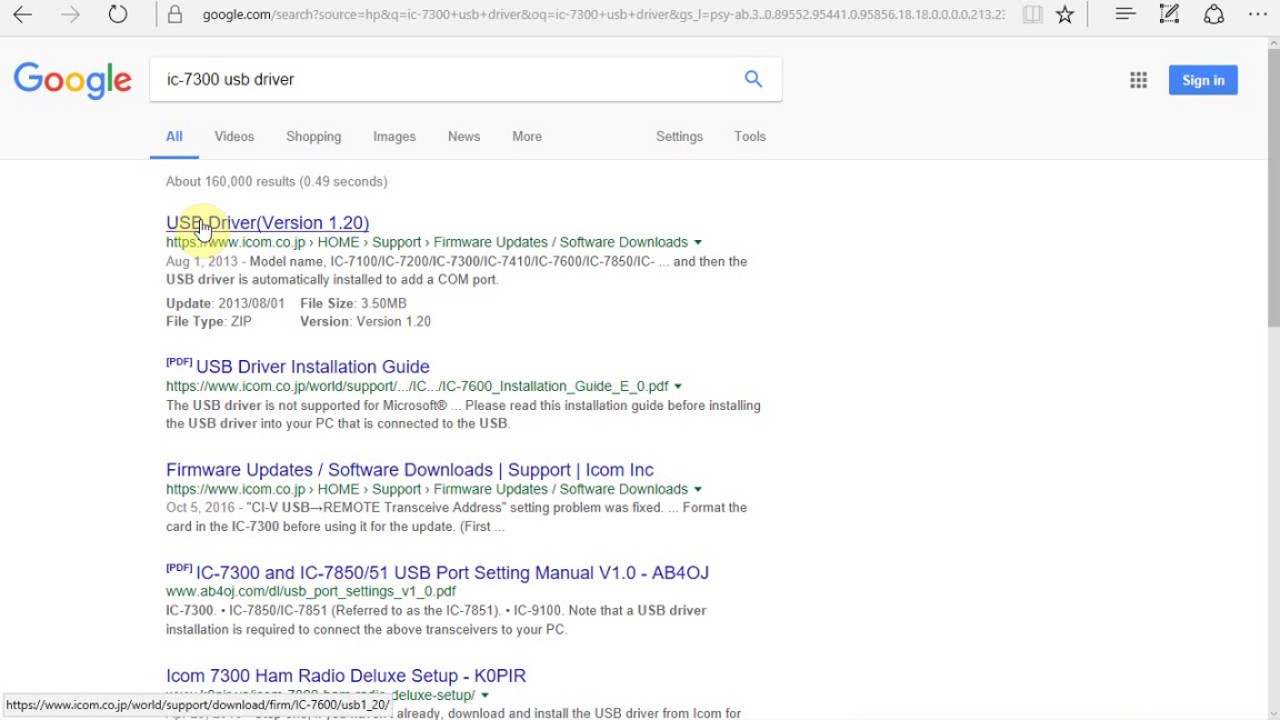Click the 'About 160,000 results' text
This screenshot has width=1280, height=720.
point(277,181)
